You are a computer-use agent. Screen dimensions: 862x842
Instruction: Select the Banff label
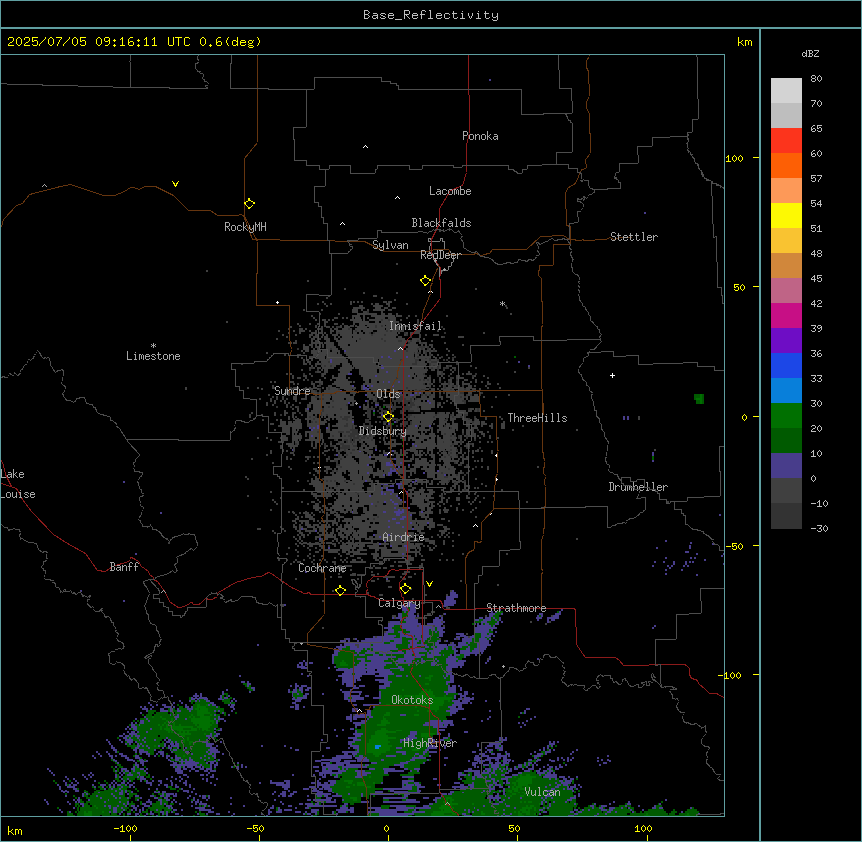124,567
